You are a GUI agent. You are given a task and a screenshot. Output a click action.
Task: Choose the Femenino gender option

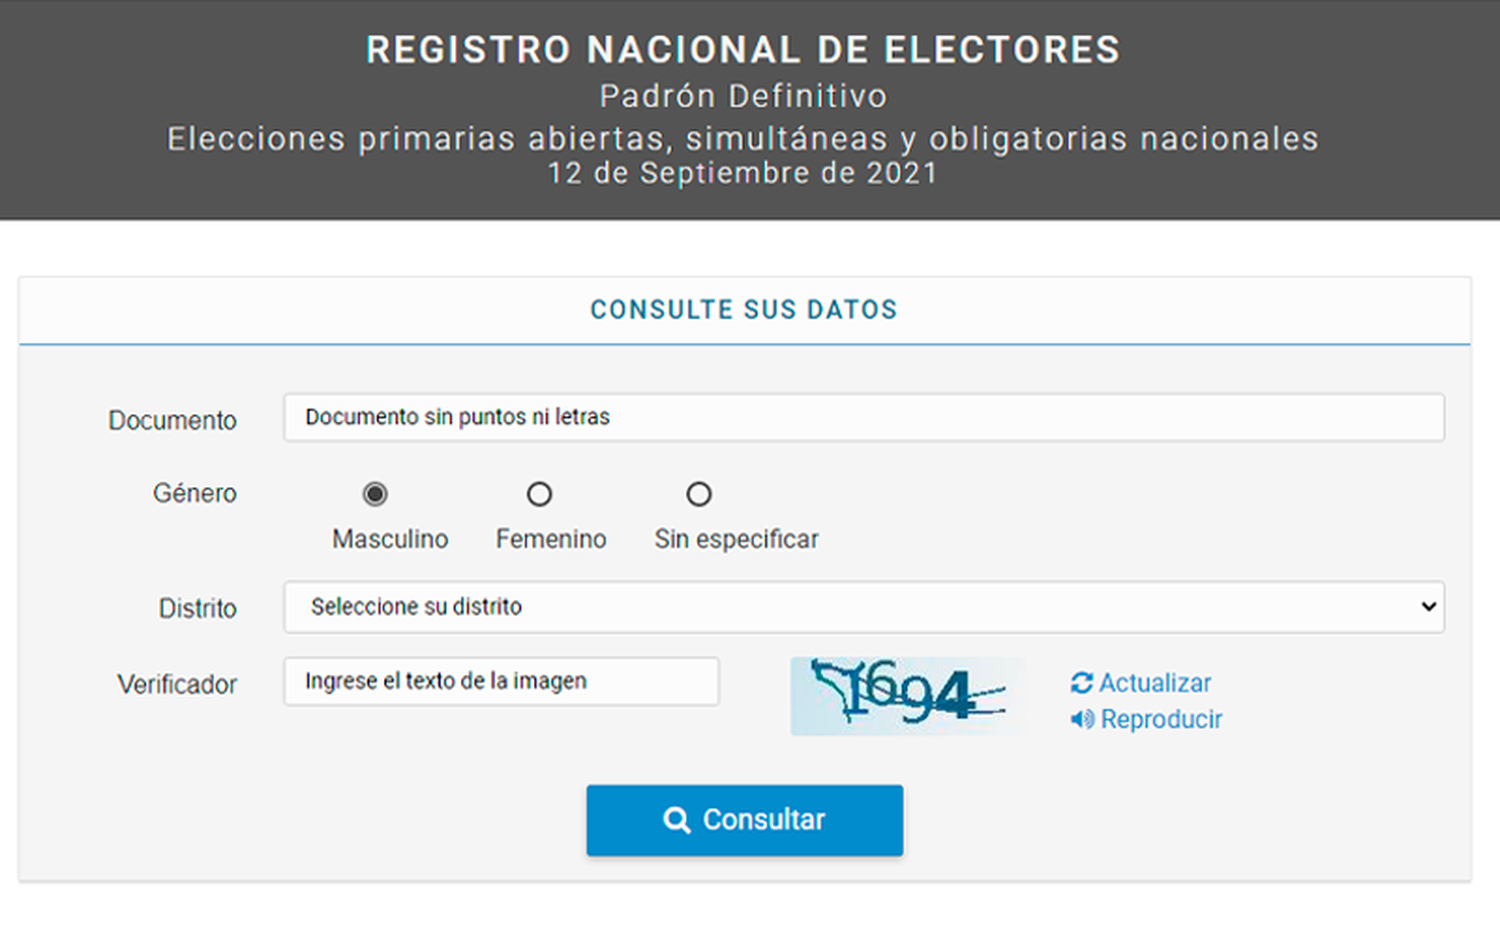(x=539, y=494)
